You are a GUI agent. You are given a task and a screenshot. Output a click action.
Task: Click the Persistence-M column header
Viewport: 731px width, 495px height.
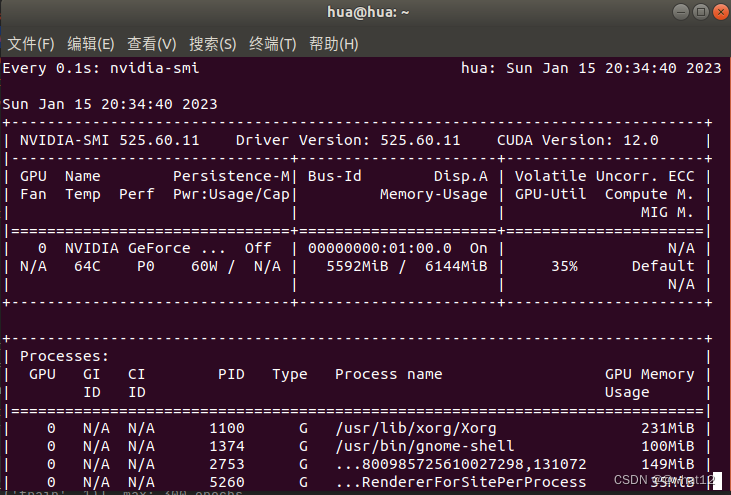click(x=231, y=176)
